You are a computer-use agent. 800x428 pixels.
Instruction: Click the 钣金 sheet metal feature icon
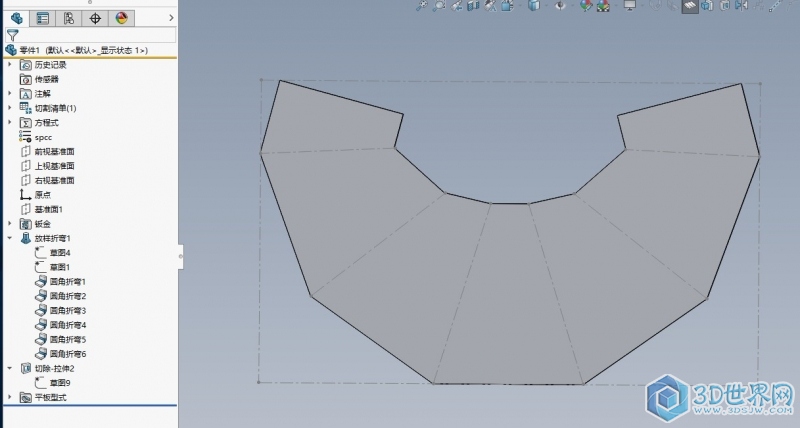26,224
